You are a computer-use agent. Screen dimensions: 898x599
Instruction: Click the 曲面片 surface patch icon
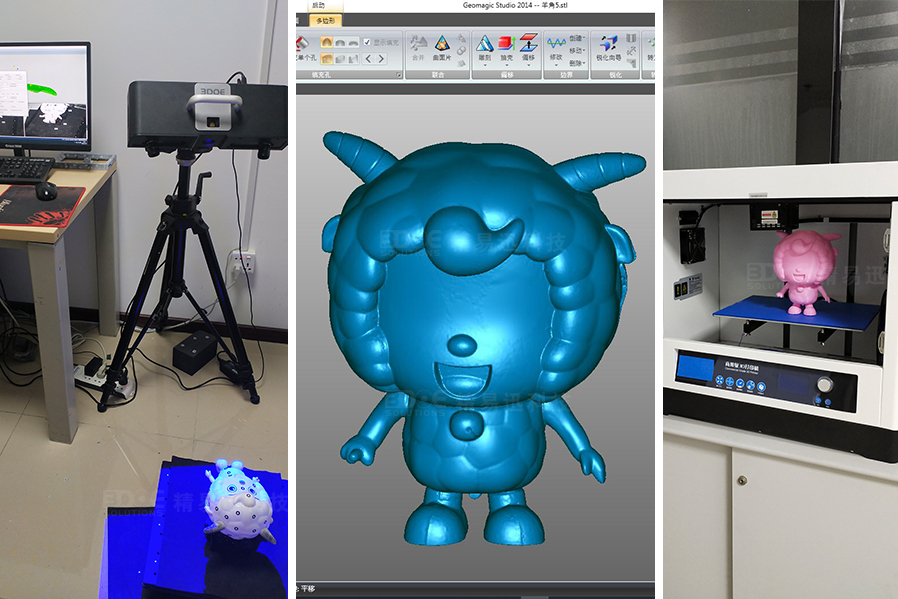point(440,46)
